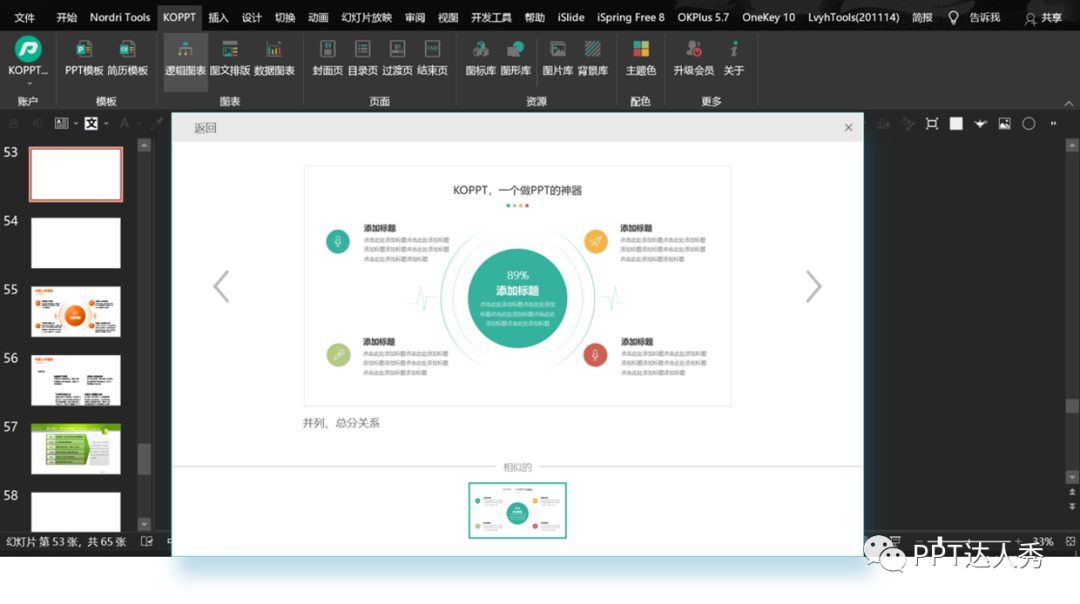Select slide 55 thumbnail
This screenshot has width=1080, height=604.
tap(76, 311)
